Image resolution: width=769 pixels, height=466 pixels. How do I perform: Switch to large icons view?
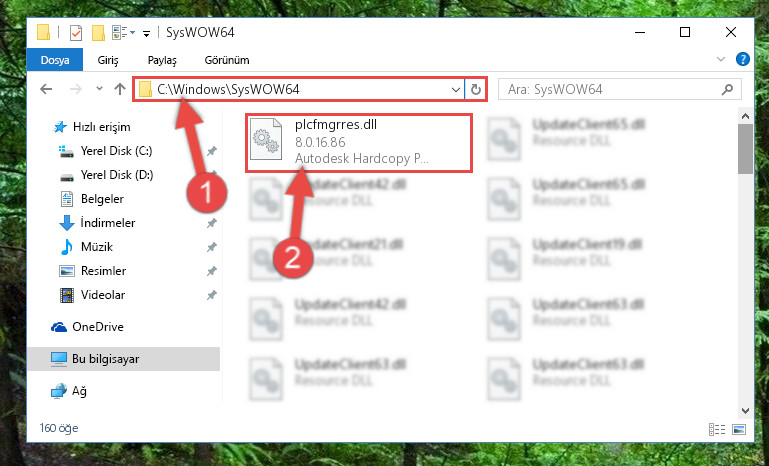tap(739, 430)
